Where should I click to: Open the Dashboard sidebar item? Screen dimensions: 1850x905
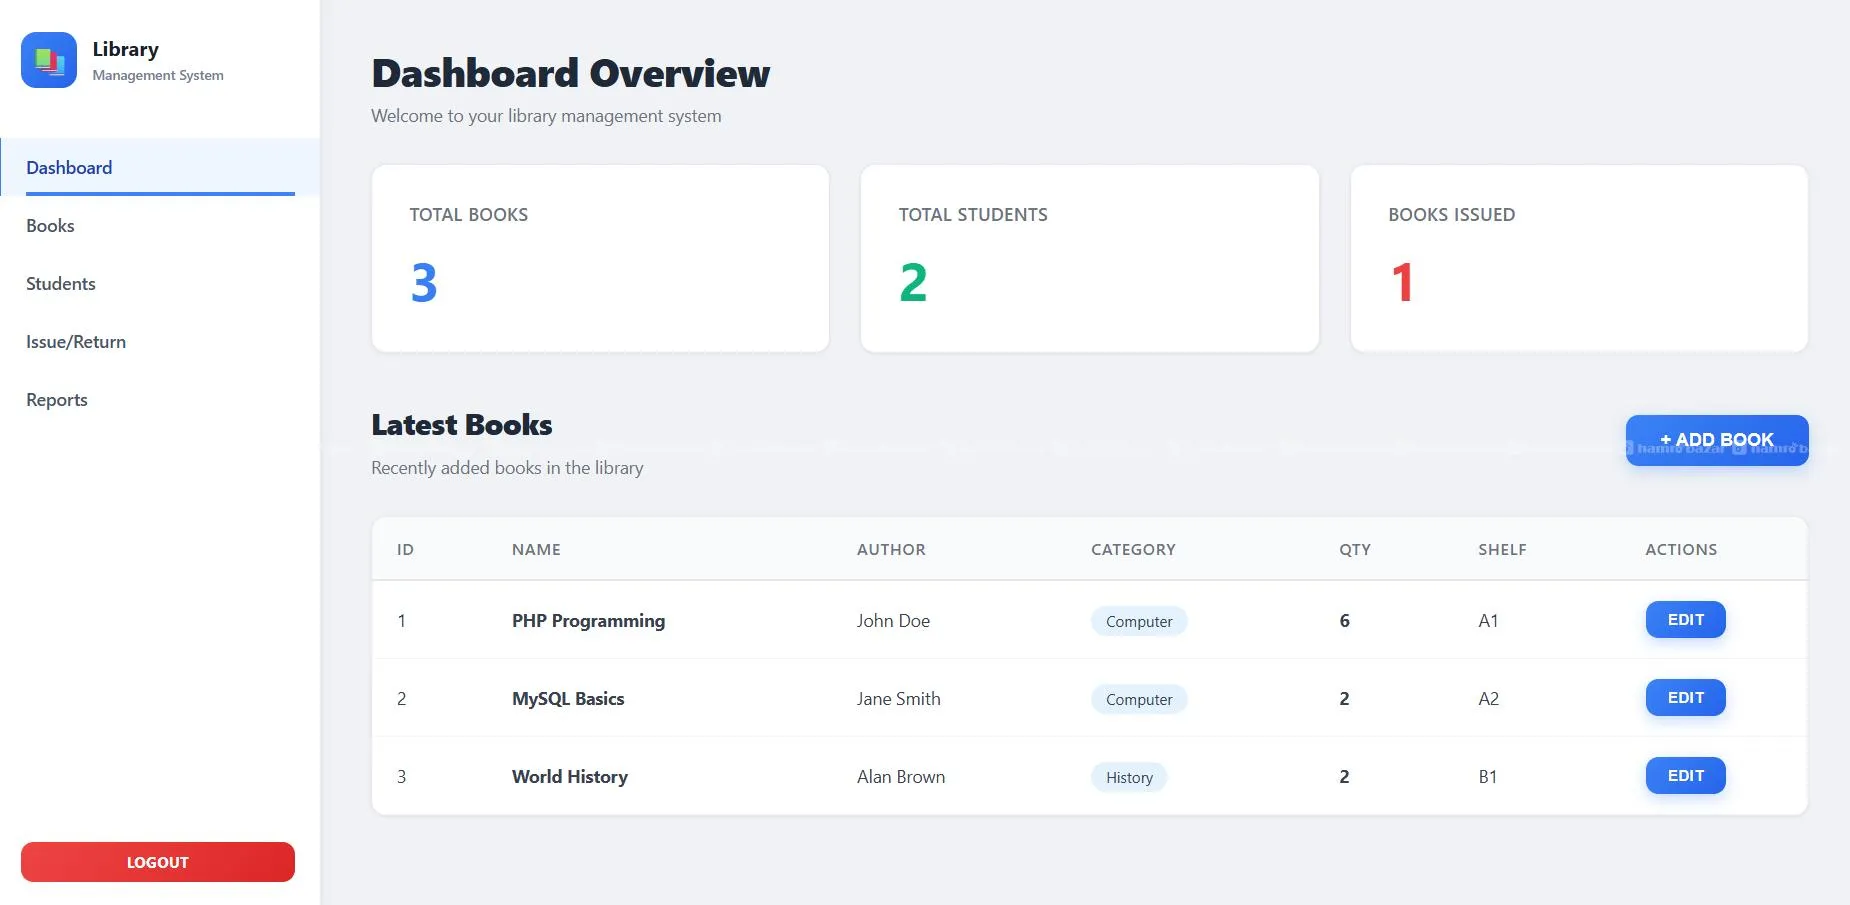tap(69, 168)
